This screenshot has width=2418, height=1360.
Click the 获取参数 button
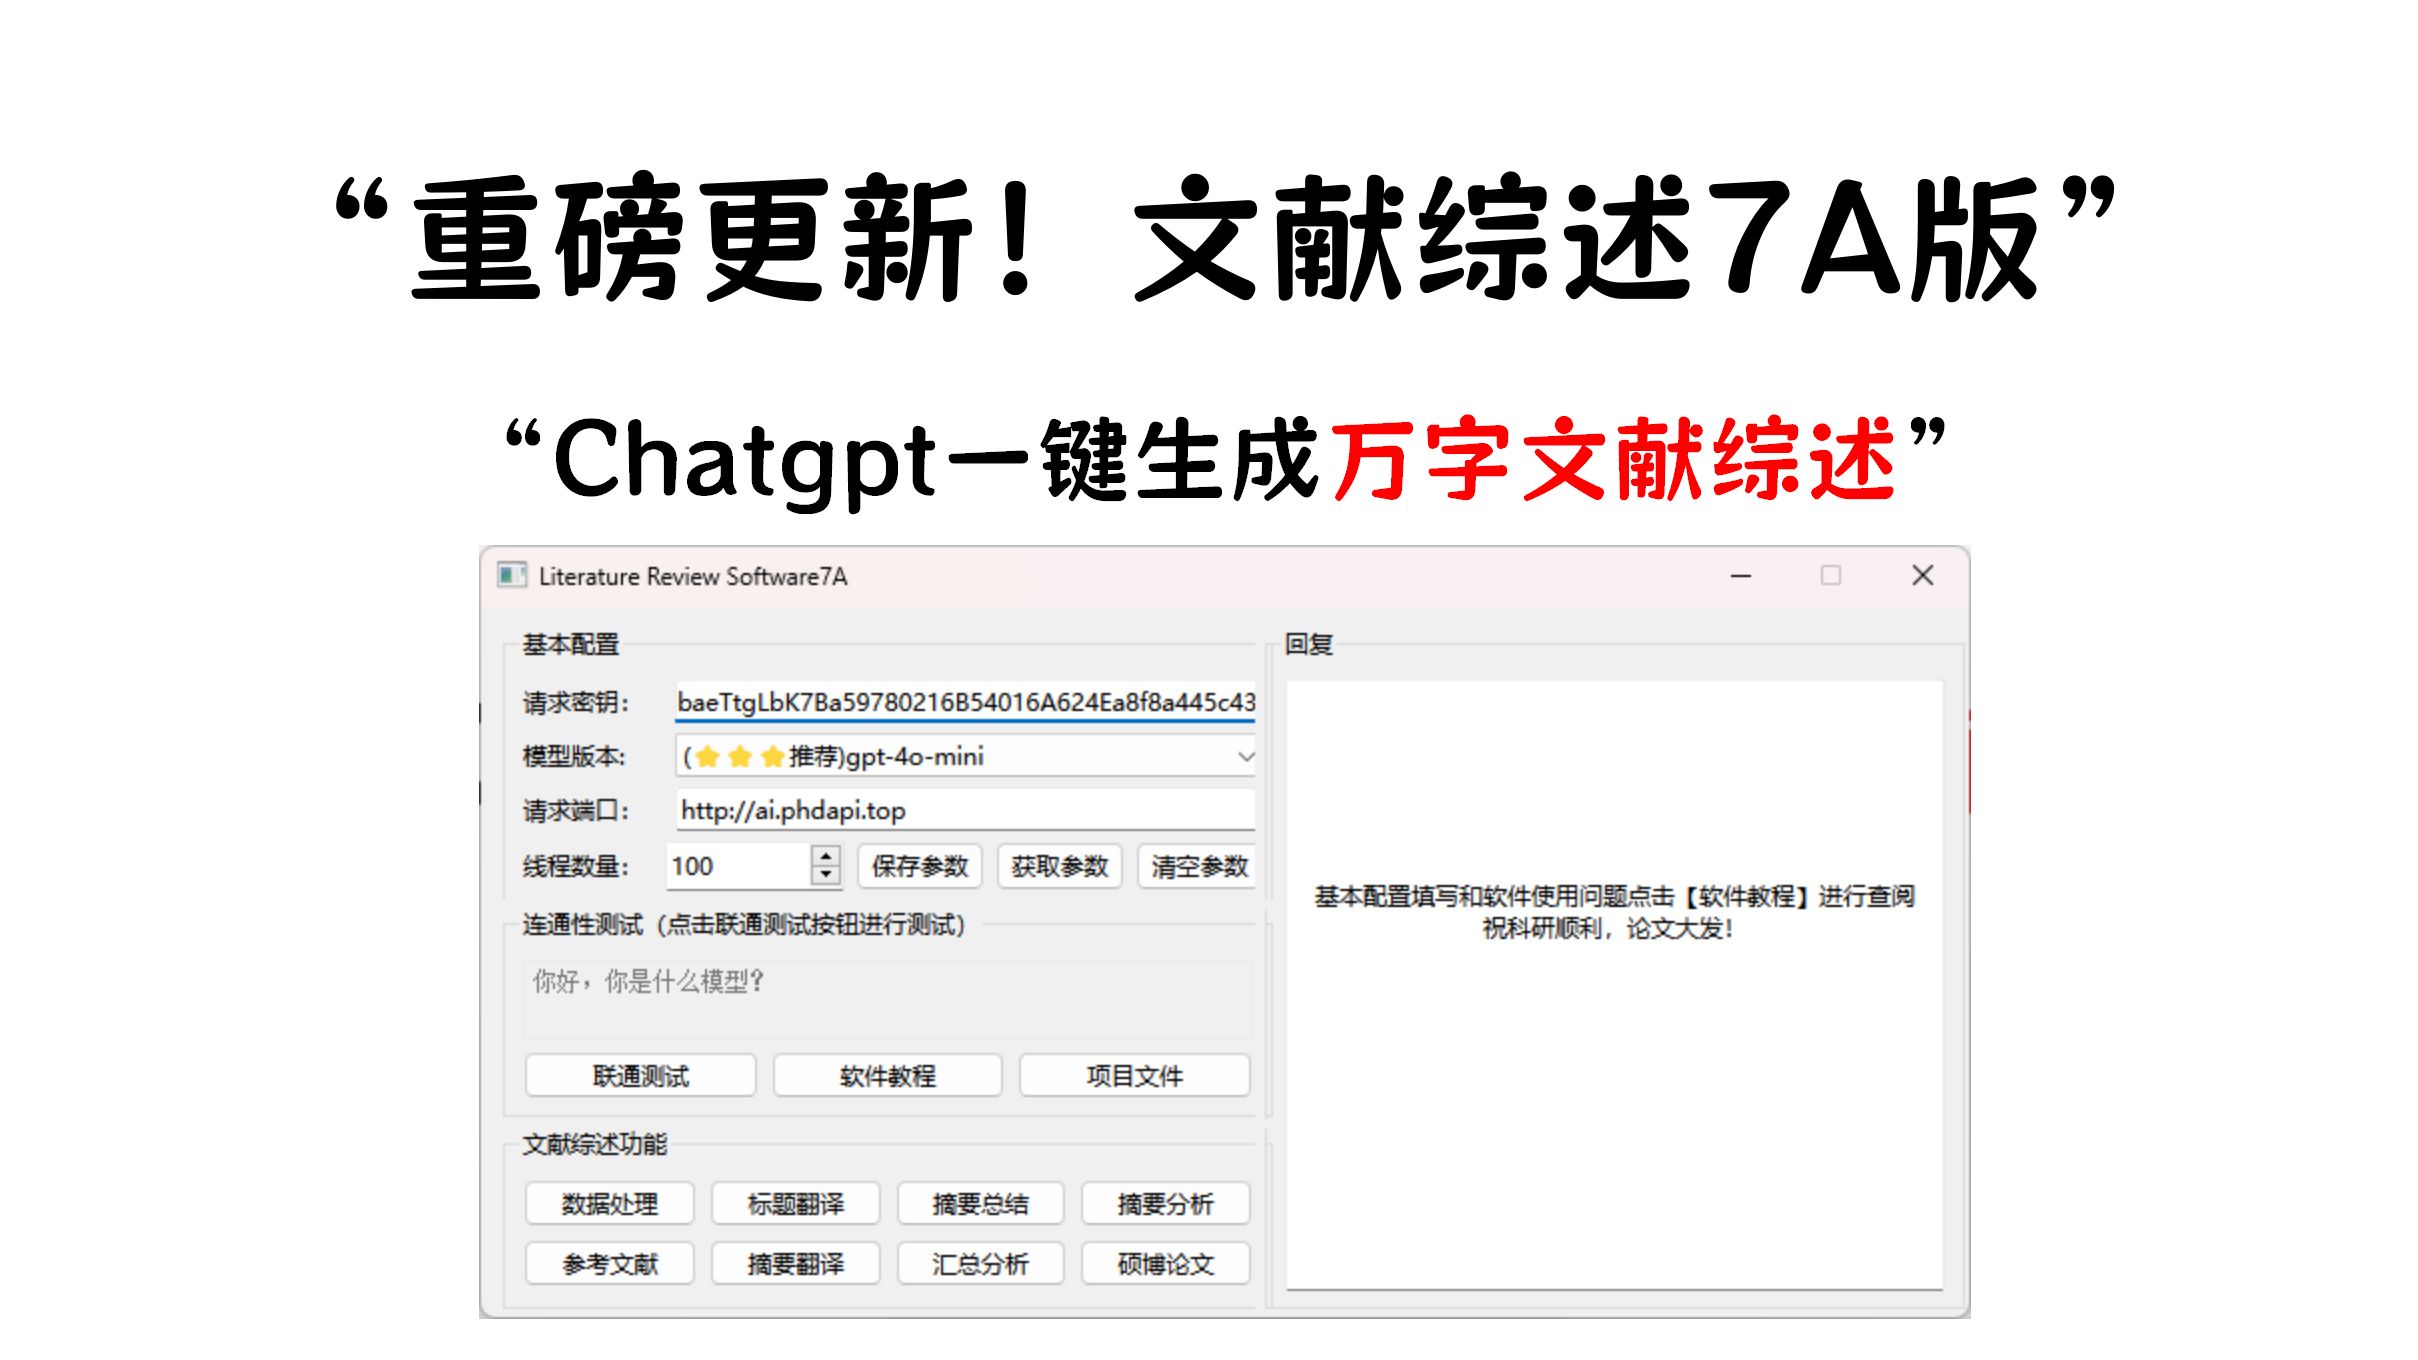pos(1060,866)
